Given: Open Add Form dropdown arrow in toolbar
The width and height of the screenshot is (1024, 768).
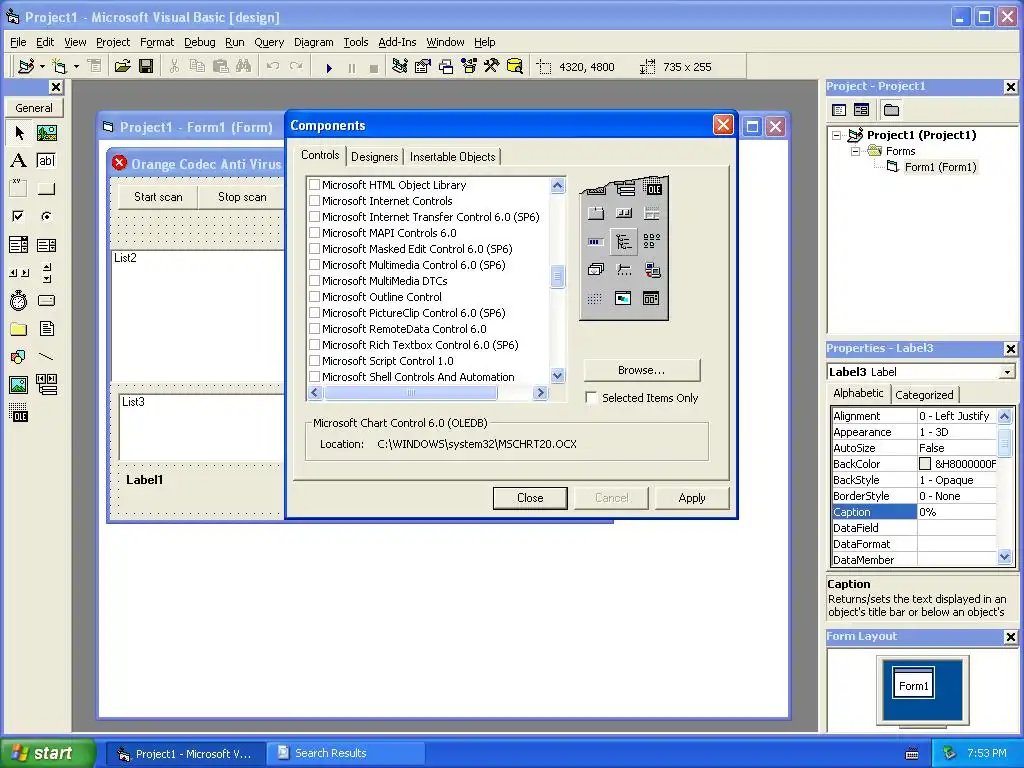Looking at the screenshot, I should 76,67.
